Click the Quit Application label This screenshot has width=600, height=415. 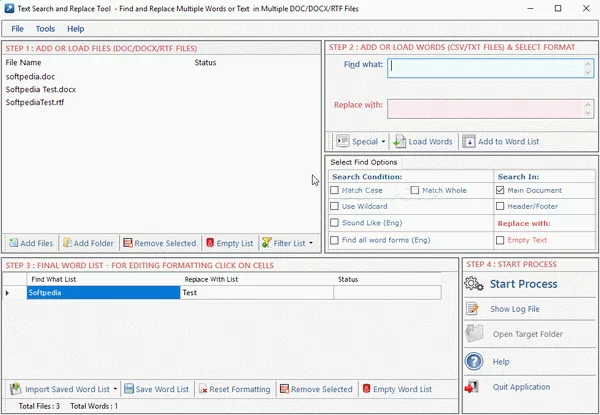[521, 387]
